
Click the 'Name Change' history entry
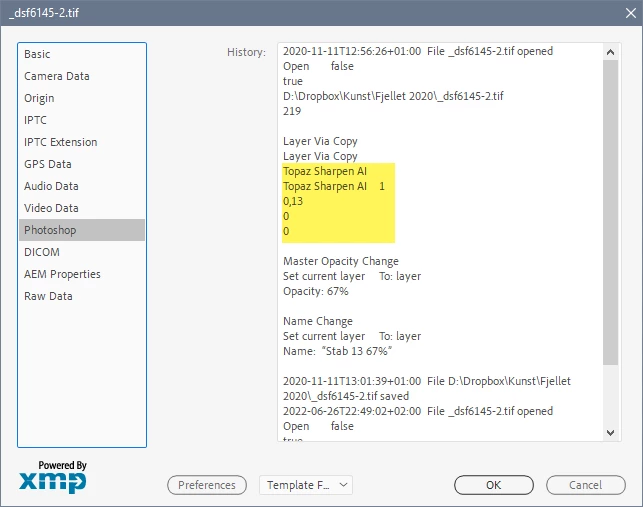click(x=318, y=321)
